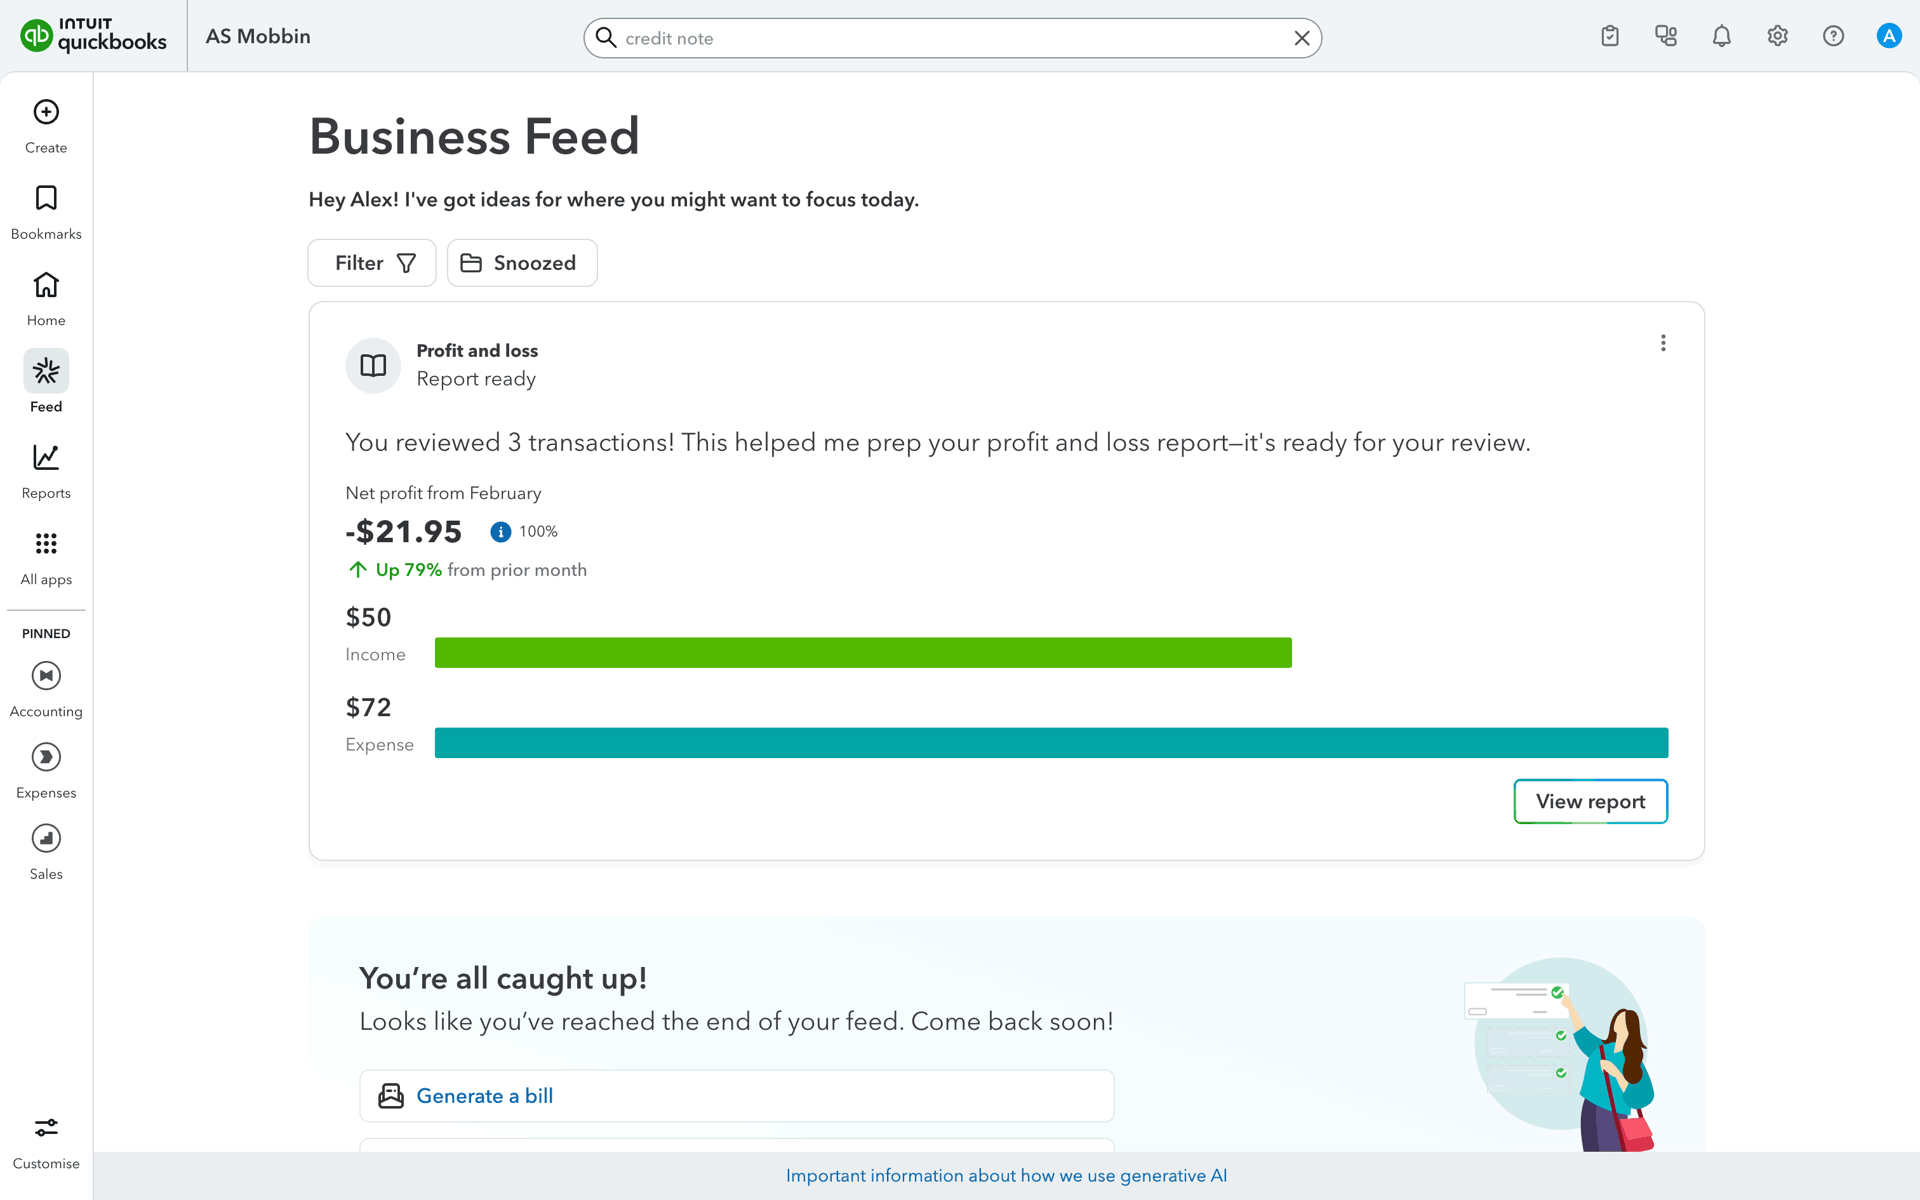This screenshot has height=1200, width=1920.
Task: Open pinned Accounting section
Action: click(x=46, y=690)
